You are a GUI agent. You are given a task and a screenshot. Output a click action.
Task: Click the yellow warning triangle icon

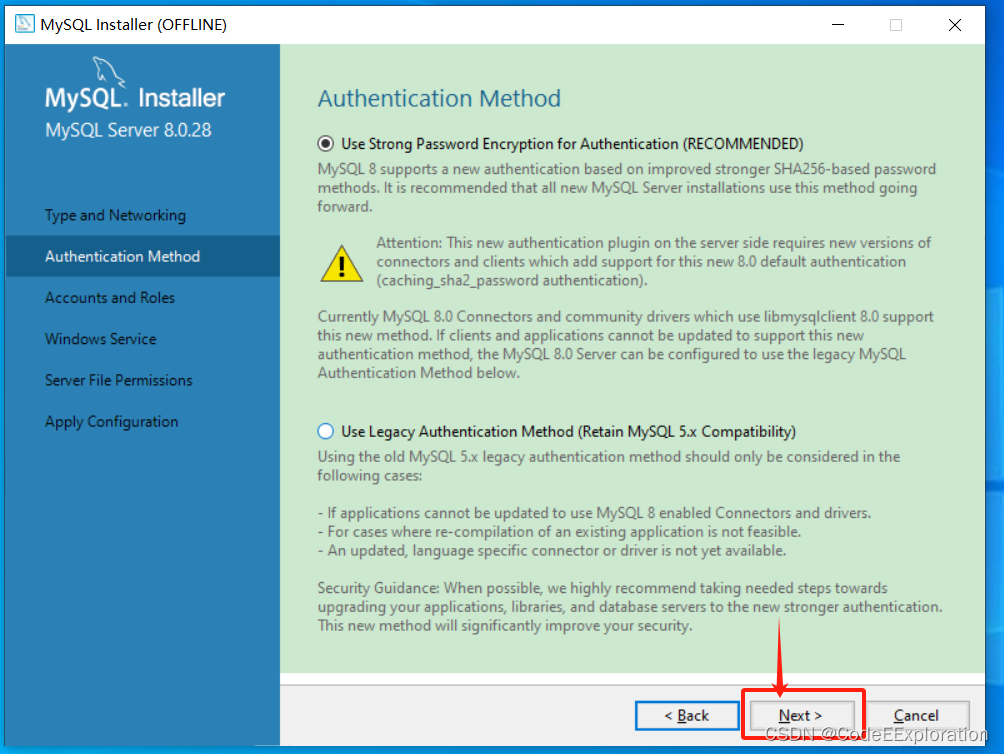tap(341, 264)
